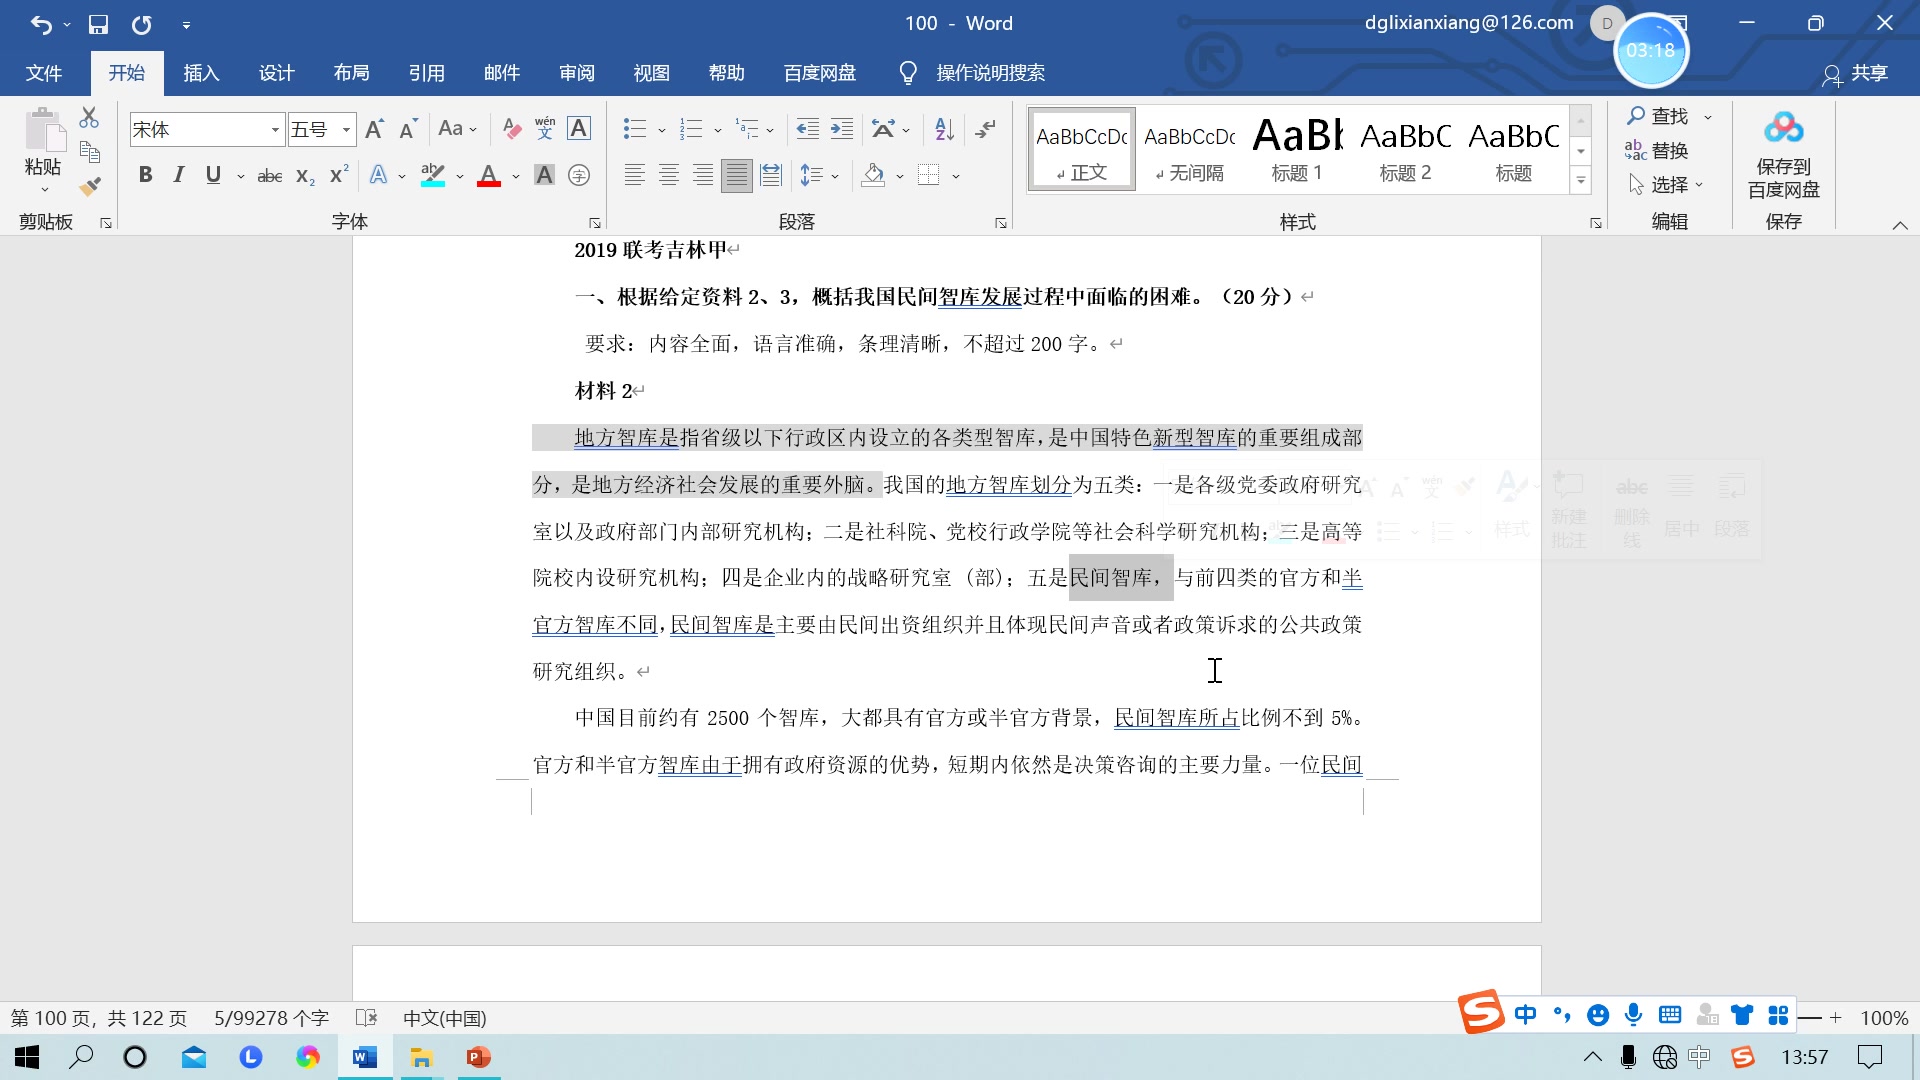Toggle strikethrough formatting

click(x=270, y=176)
